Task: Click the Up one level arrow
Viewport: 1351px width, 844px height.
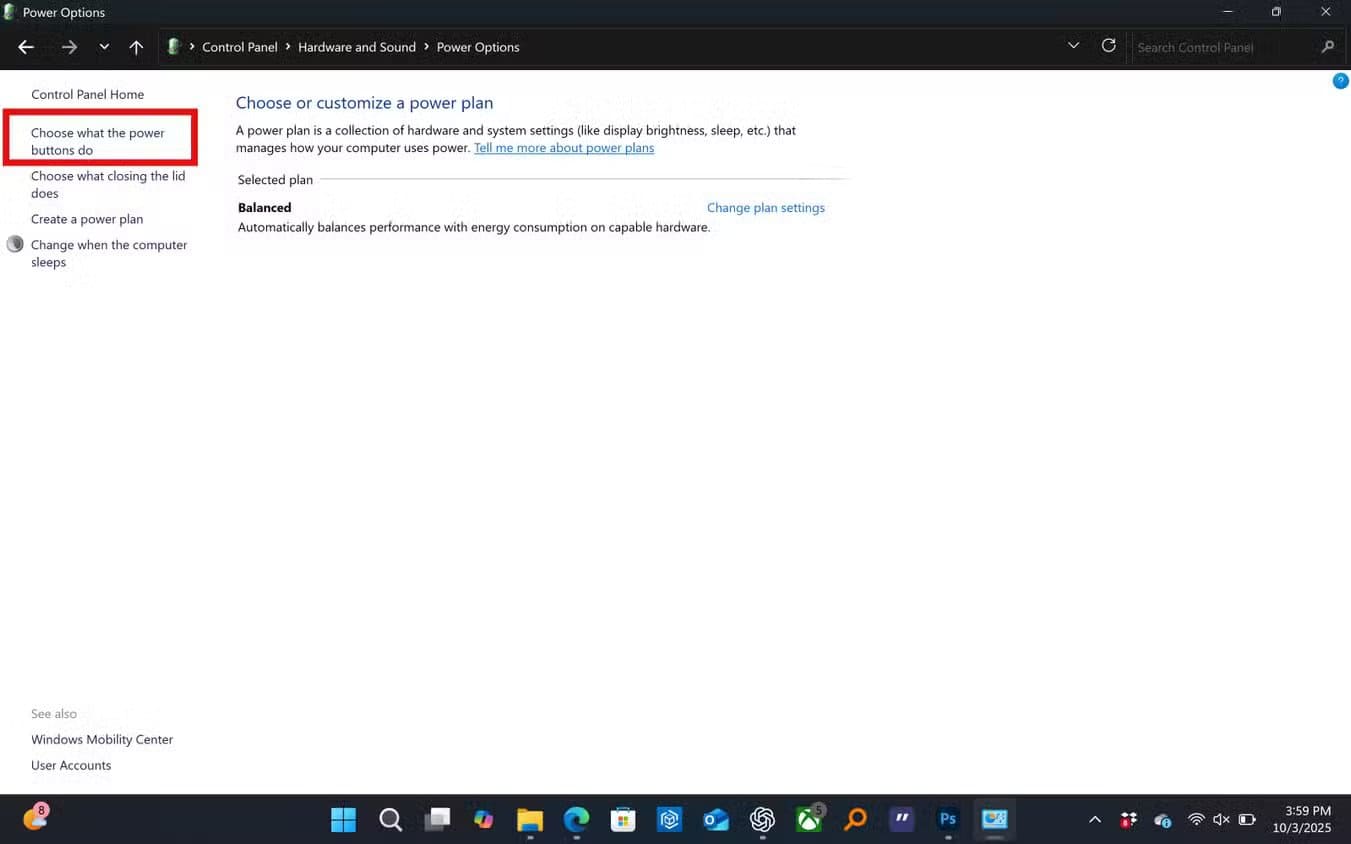Action: pos(136,47)
